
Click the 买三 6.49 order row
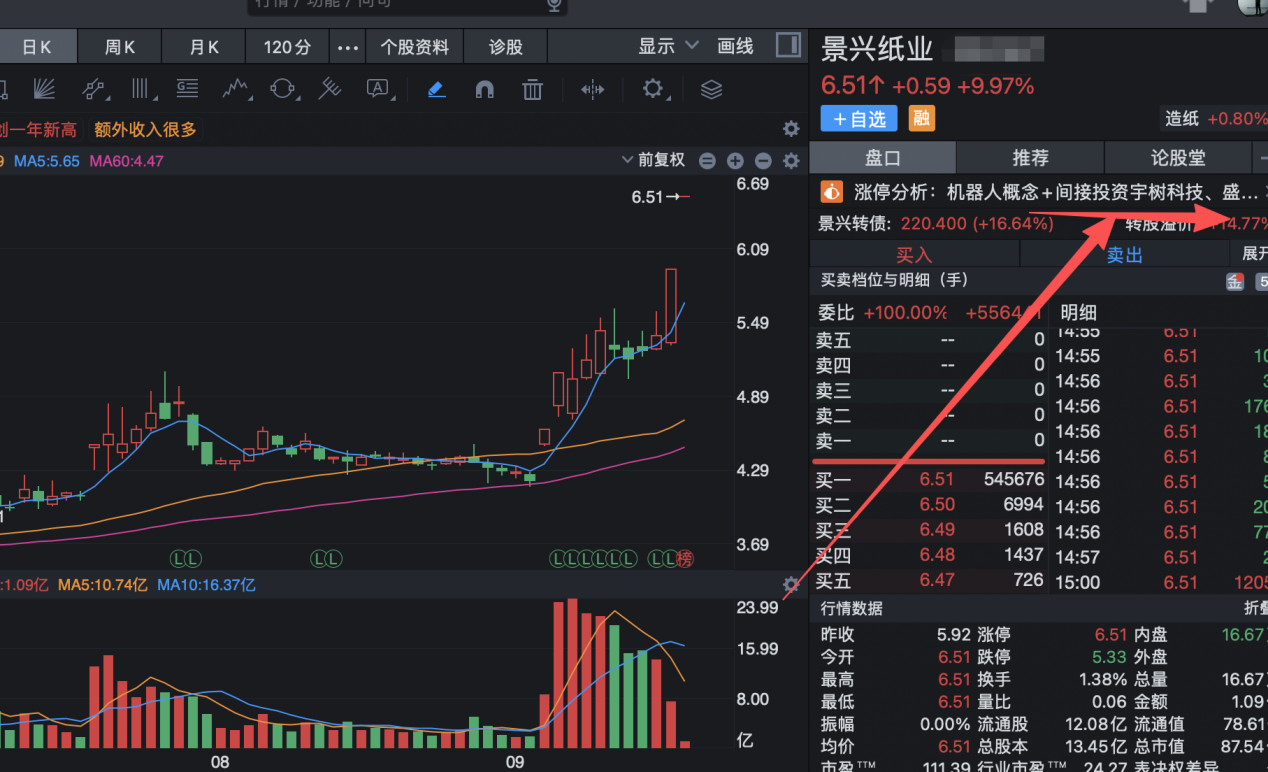[x=929, y=530]
